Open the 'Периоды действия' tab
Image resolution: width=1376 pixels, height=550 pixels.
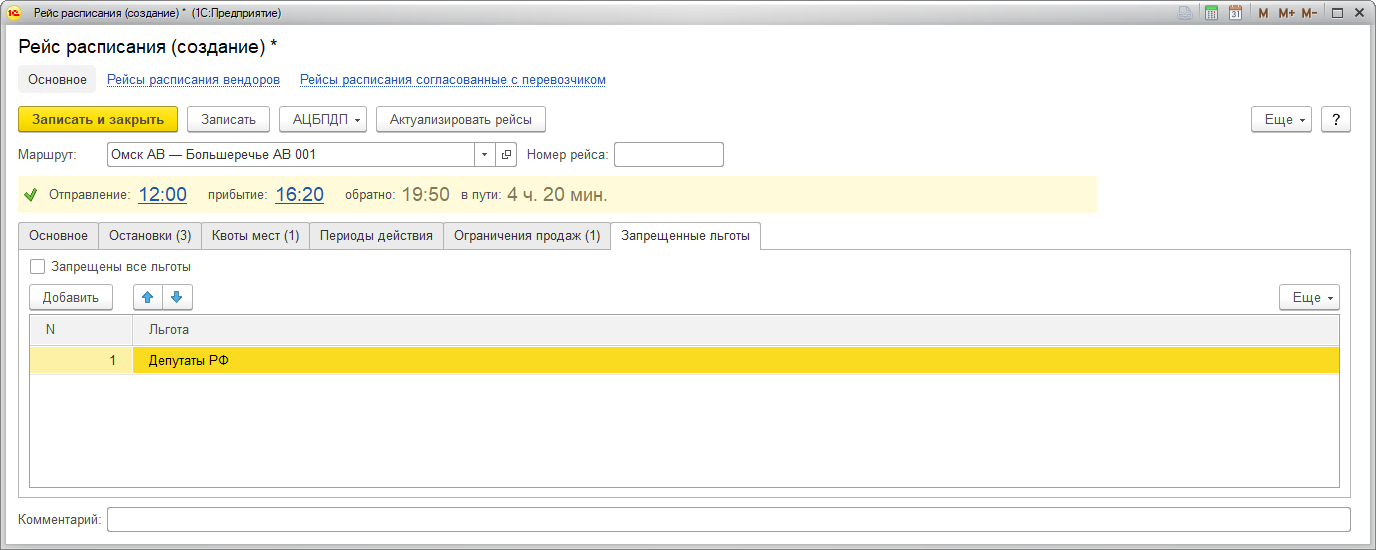coord(376,236)
